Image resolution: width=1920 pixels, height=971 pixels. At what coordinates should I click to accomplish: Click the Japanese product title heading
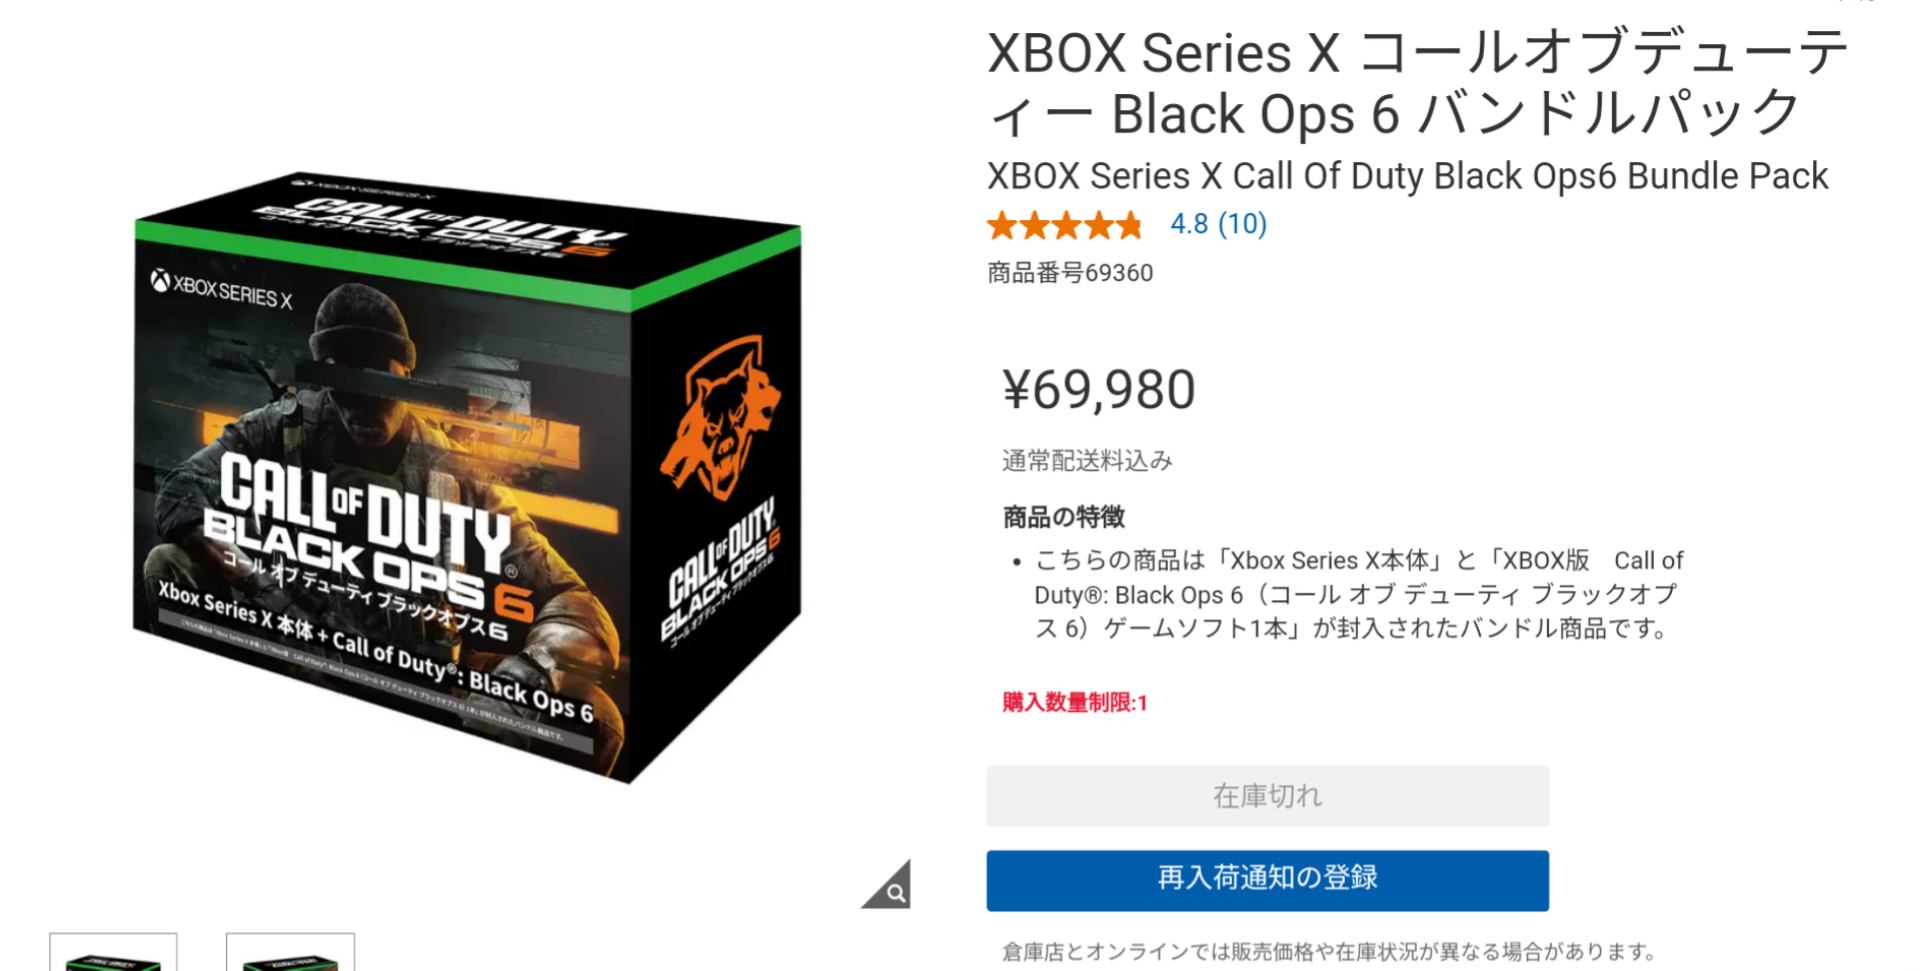coord(1418,83)
